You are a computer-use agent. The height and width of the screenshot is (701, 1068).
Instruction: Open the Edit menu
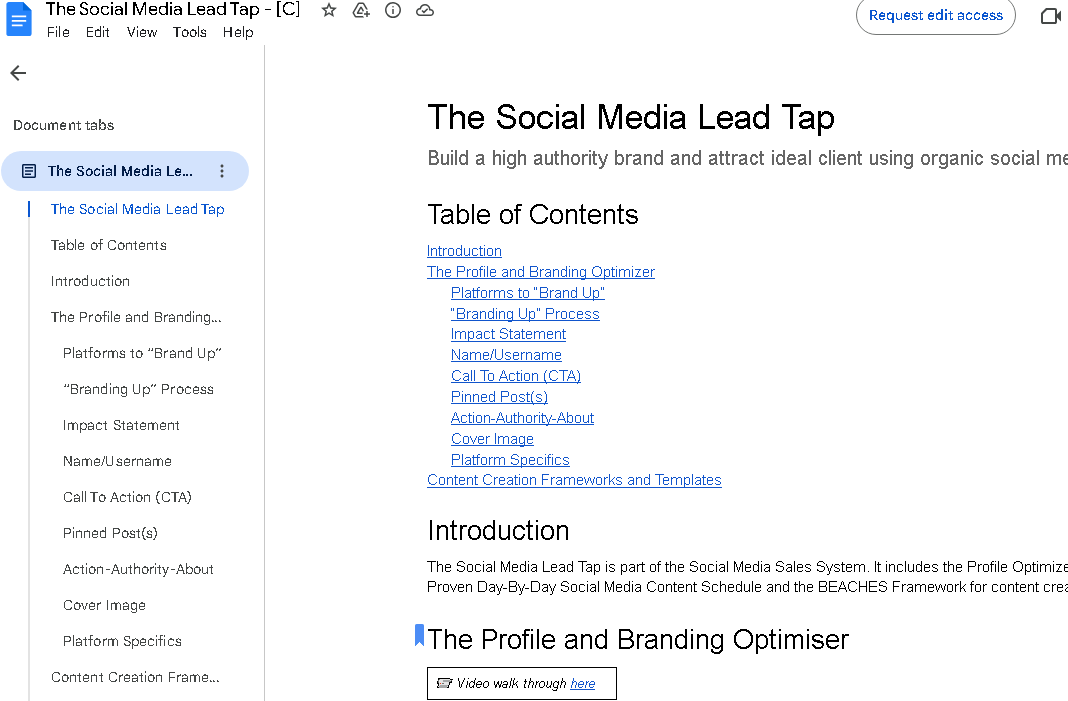click(97, 32)
